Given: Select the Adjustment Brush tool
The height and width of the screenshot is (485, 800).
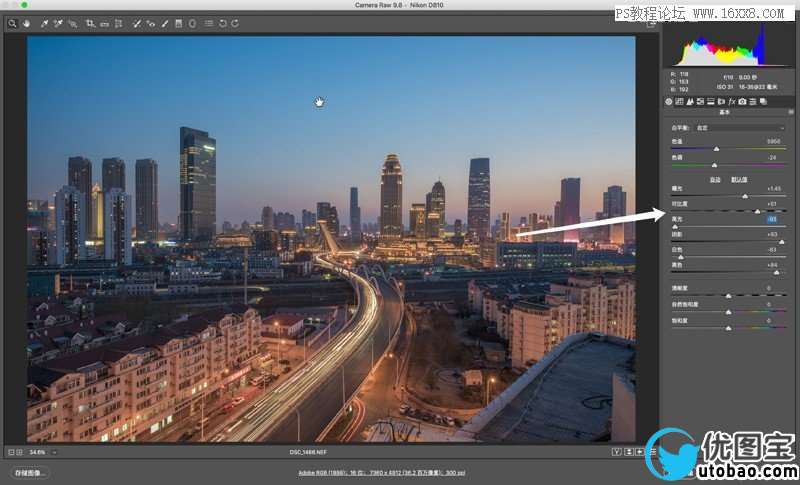Looking at the screenshot, I should coord(165,23).
